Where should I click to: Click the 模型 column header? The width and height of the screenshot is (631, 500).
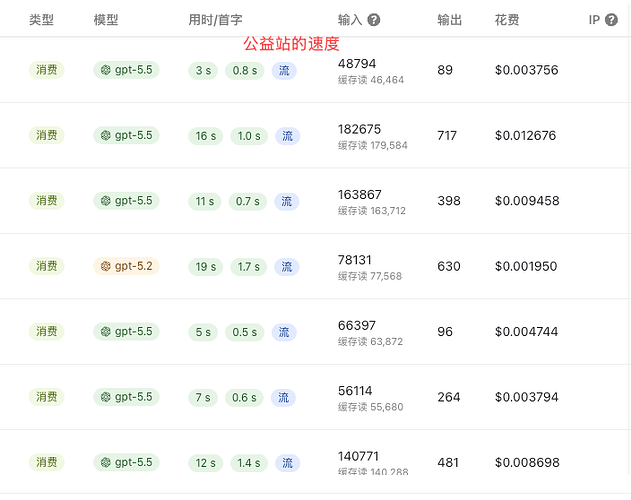click(106, 20)
